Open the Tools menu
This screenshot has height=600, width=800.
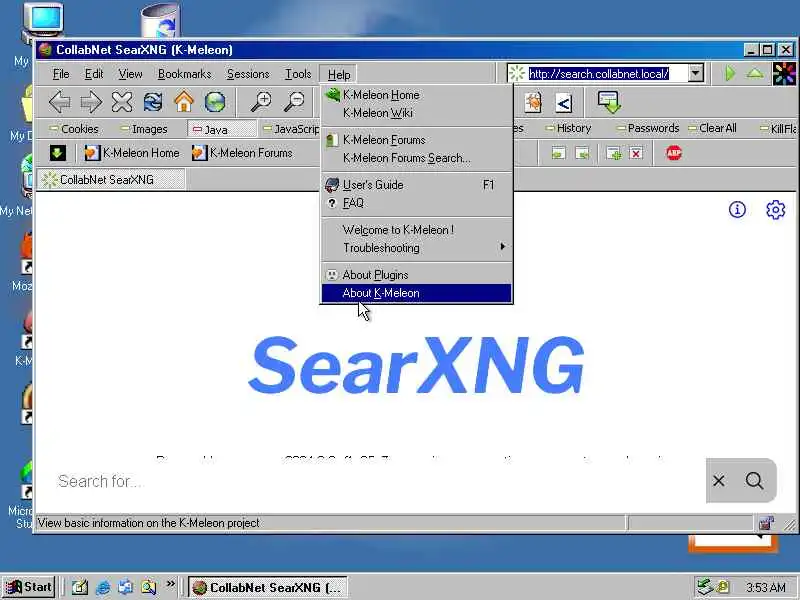(298, 74)
